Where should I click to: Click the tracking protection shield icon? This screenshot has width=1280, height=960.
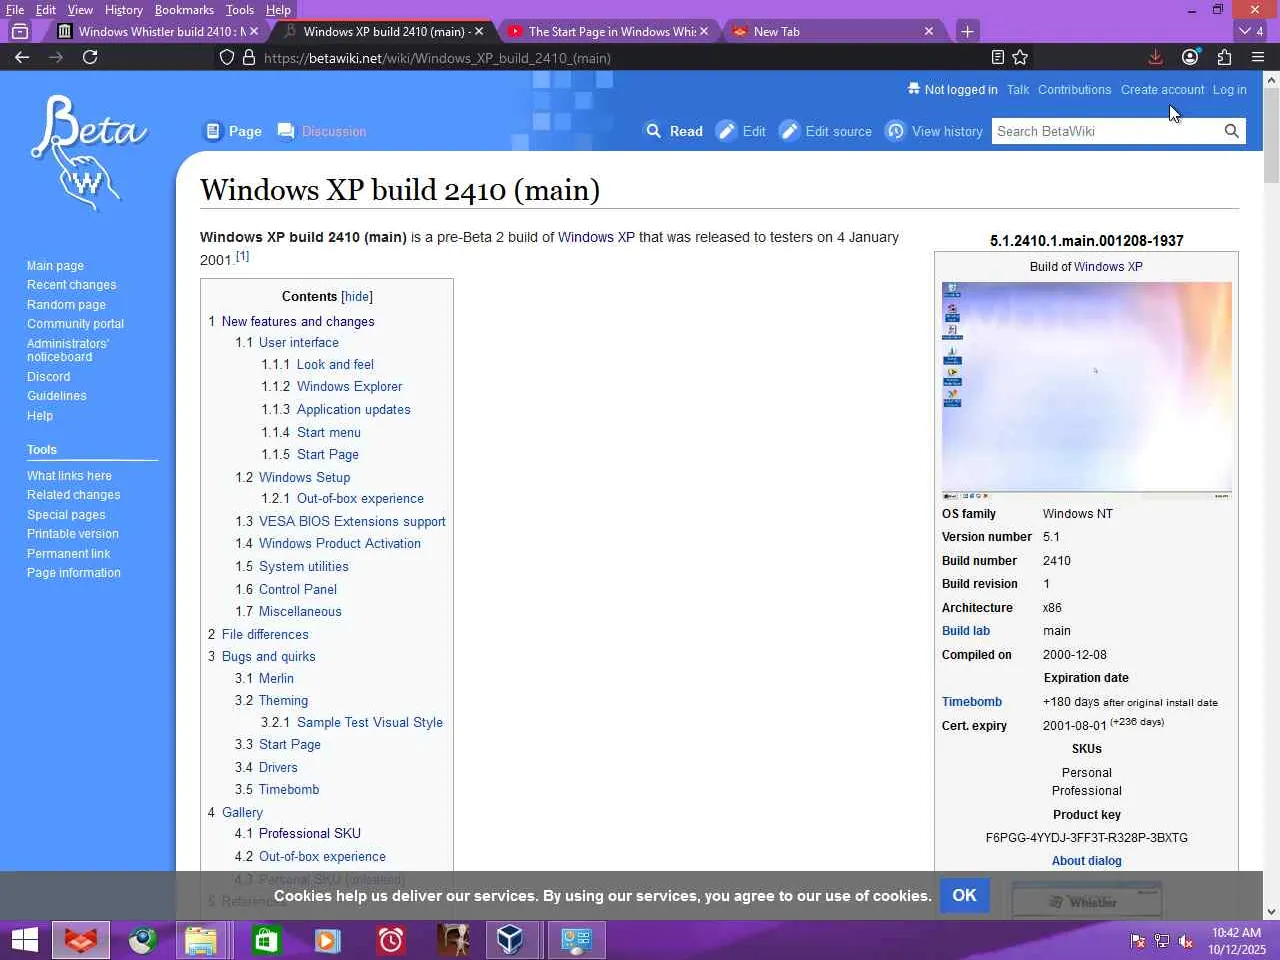[x=227, y=57]
